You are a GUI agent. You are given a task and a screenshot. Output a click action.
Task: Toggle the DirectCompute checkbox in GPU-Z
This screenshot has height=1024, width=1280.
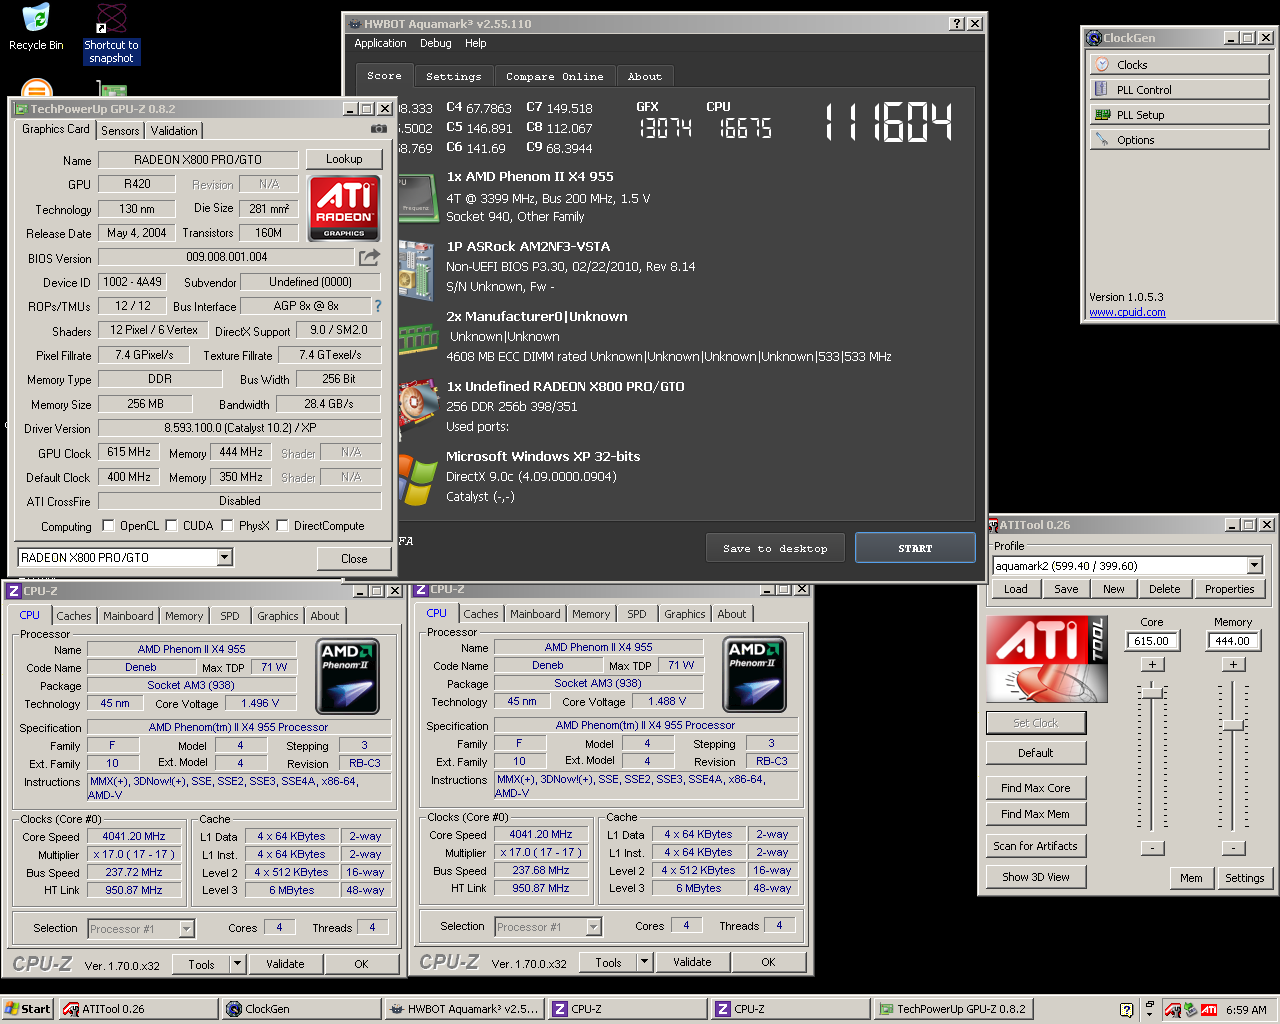tap(282, 526)
